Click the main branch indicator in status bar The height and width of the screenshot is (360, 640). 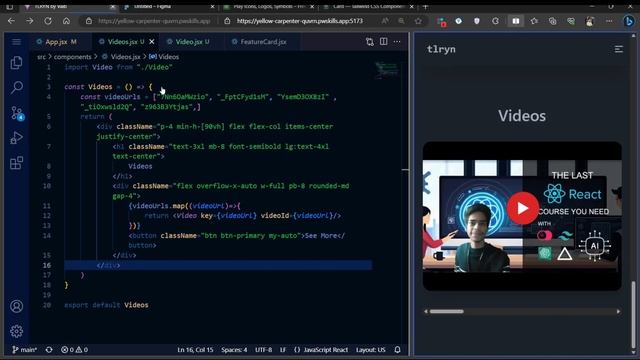point(24,350)
